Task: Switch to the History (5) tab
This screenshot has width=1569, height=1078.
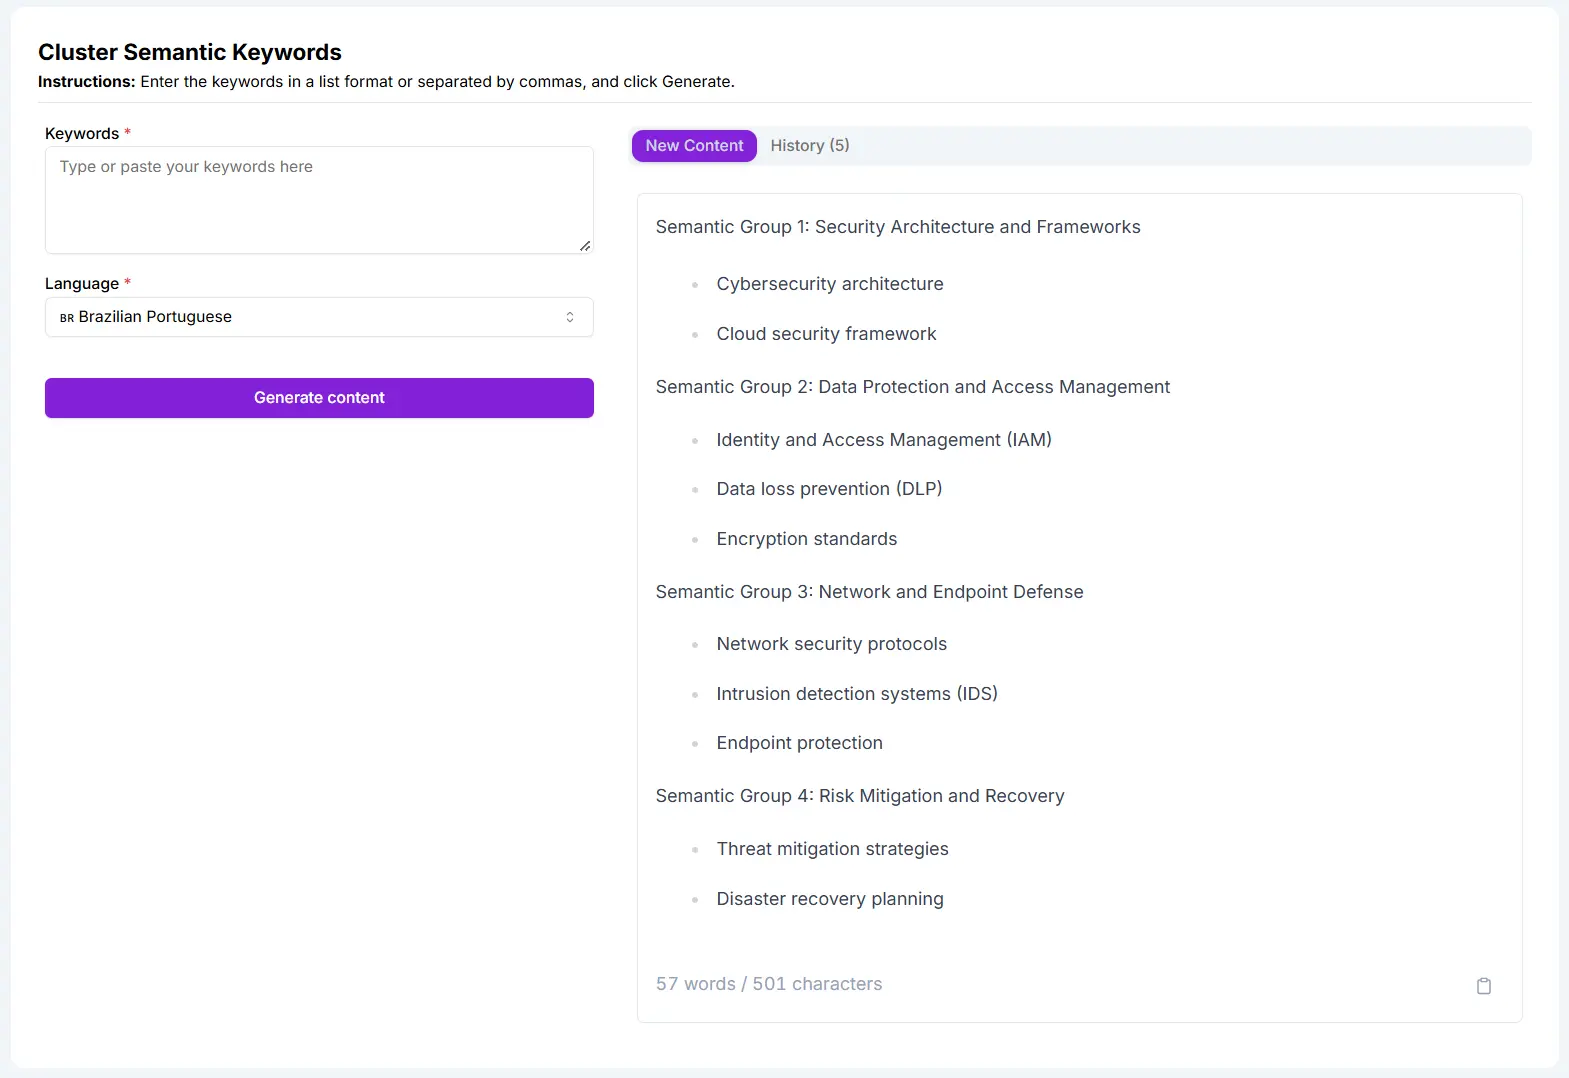Action: pyautogui.click(x=810, y=146)
